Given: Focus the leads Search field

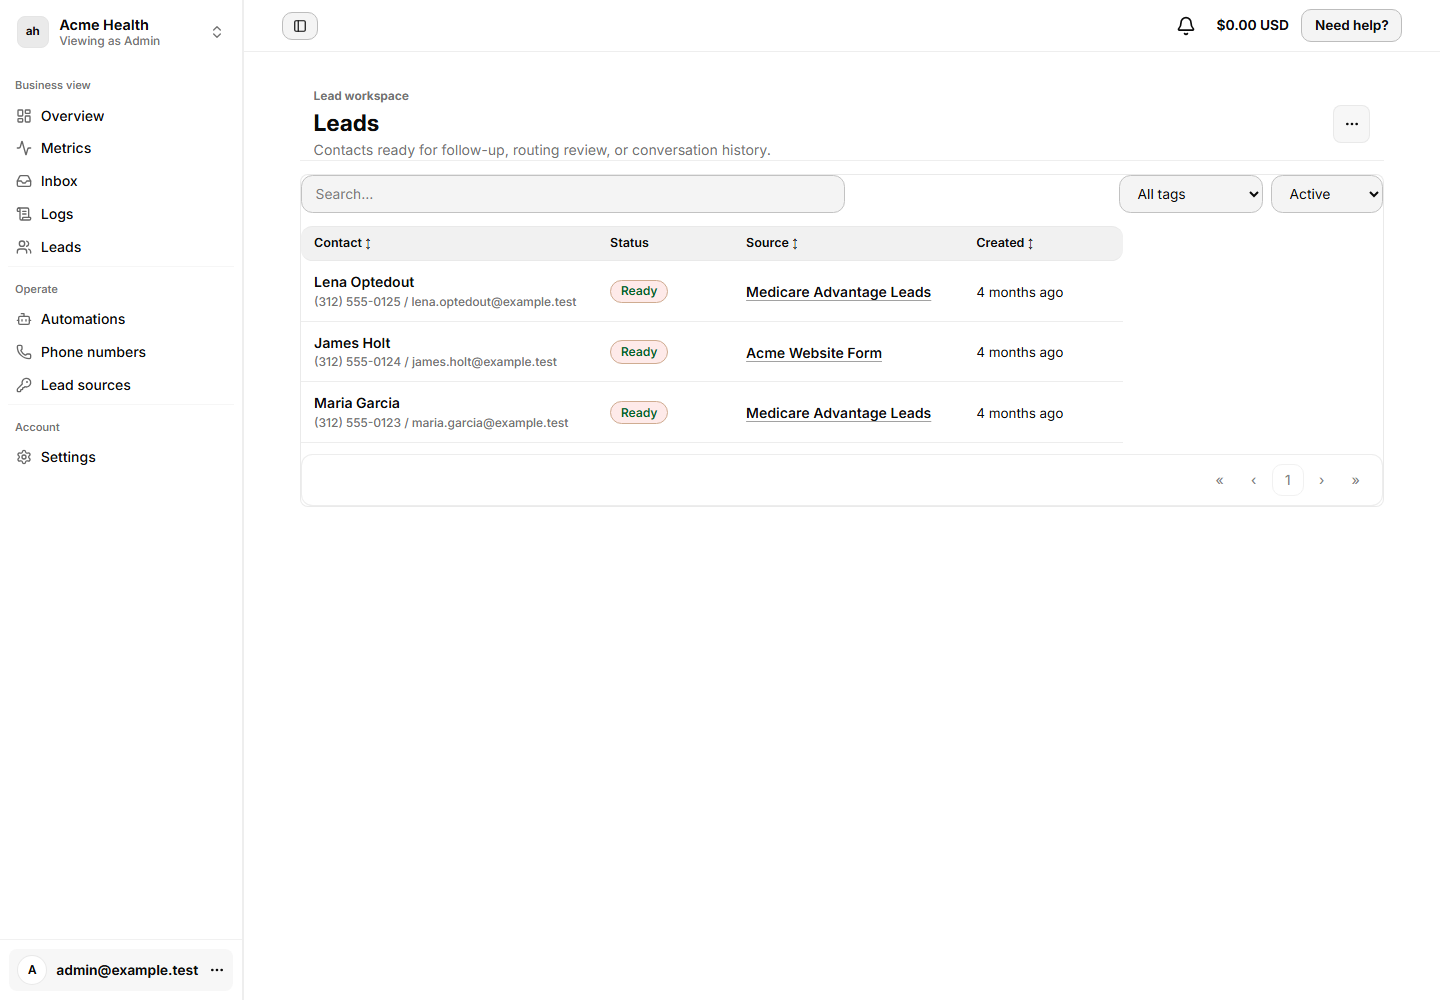Looking at the screenshot, I should 573,194.
